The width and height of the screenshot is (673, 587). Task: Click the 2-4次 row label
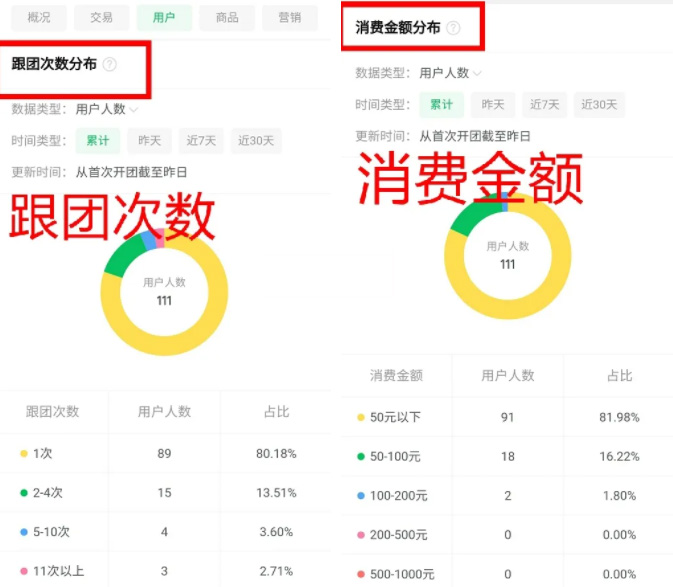click(48, 493)
